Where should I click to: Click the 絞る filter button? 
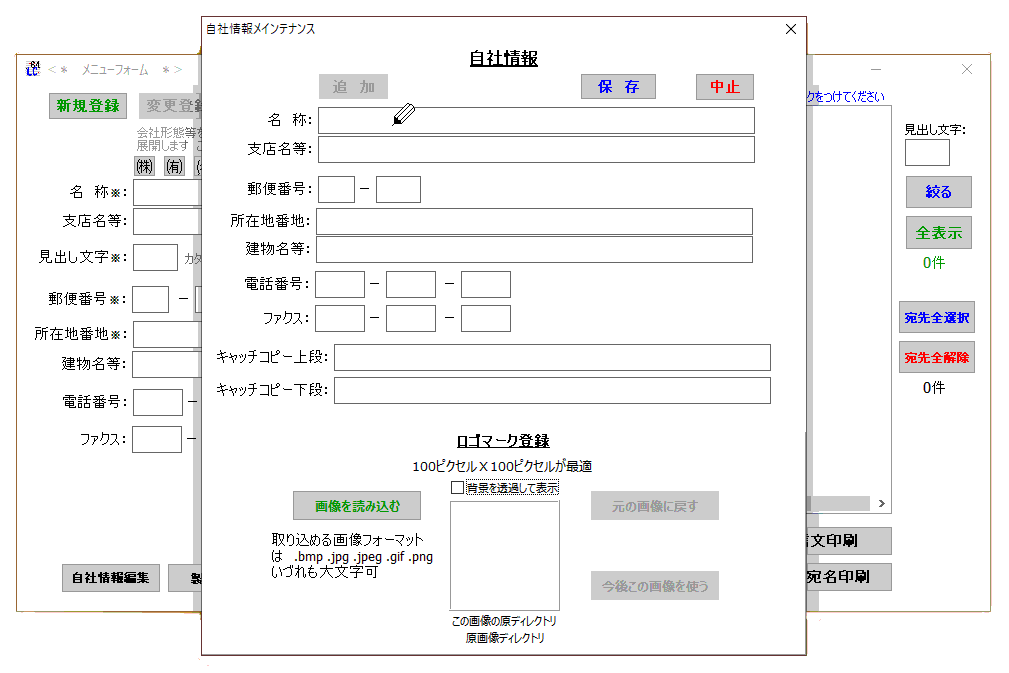click(x=938, y=192)
